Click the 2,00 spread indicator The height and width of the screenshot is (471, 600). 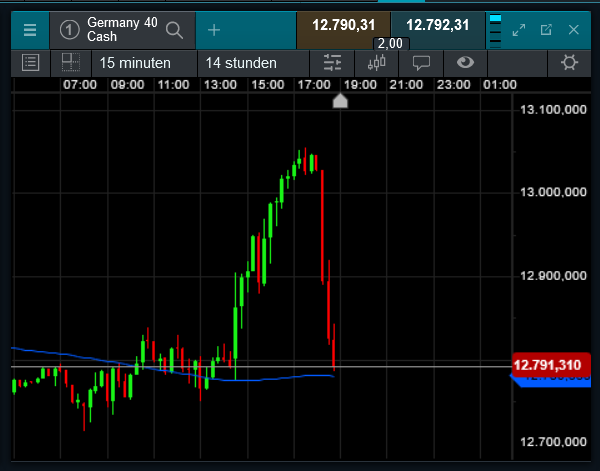(x=390, y=44)
